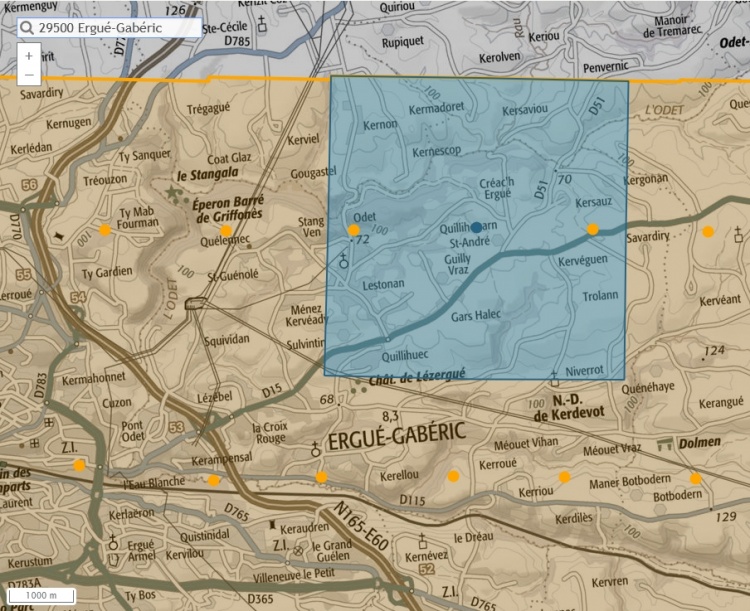This screenshot has height=611, width=750.
Task: Pick the orange marker near Ty Mab Fourman
Action: pos(105,230)
